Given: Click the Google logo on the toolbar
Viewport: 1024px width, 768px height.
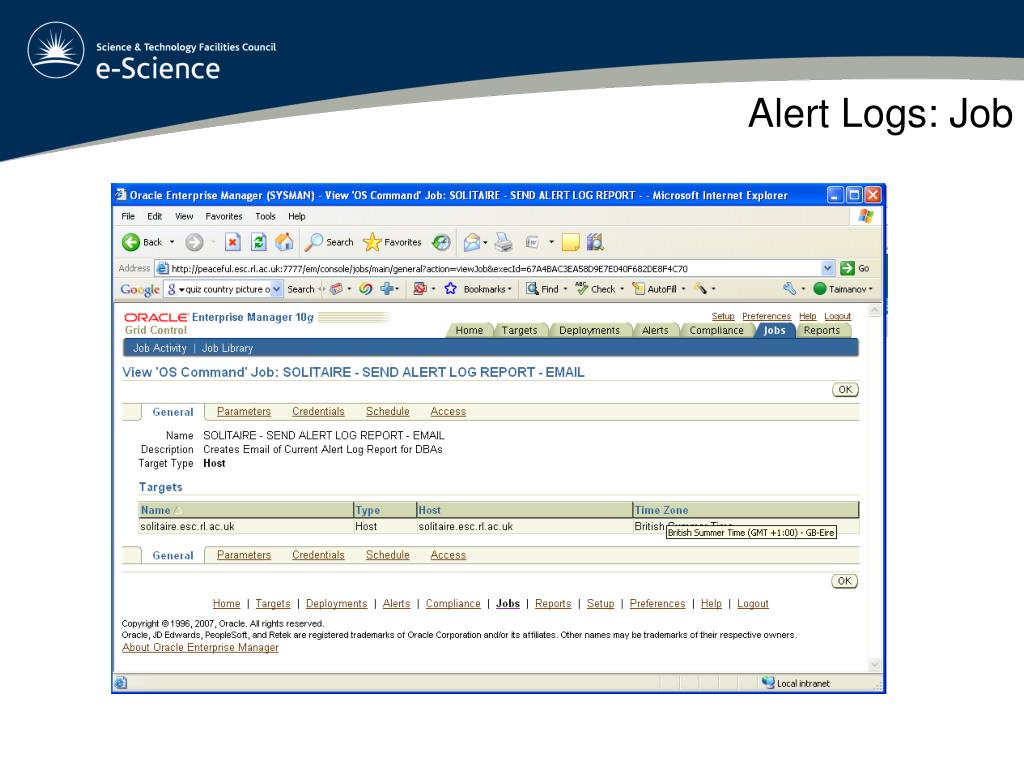Looking at the screenshot, I should (x=140, y=289).
